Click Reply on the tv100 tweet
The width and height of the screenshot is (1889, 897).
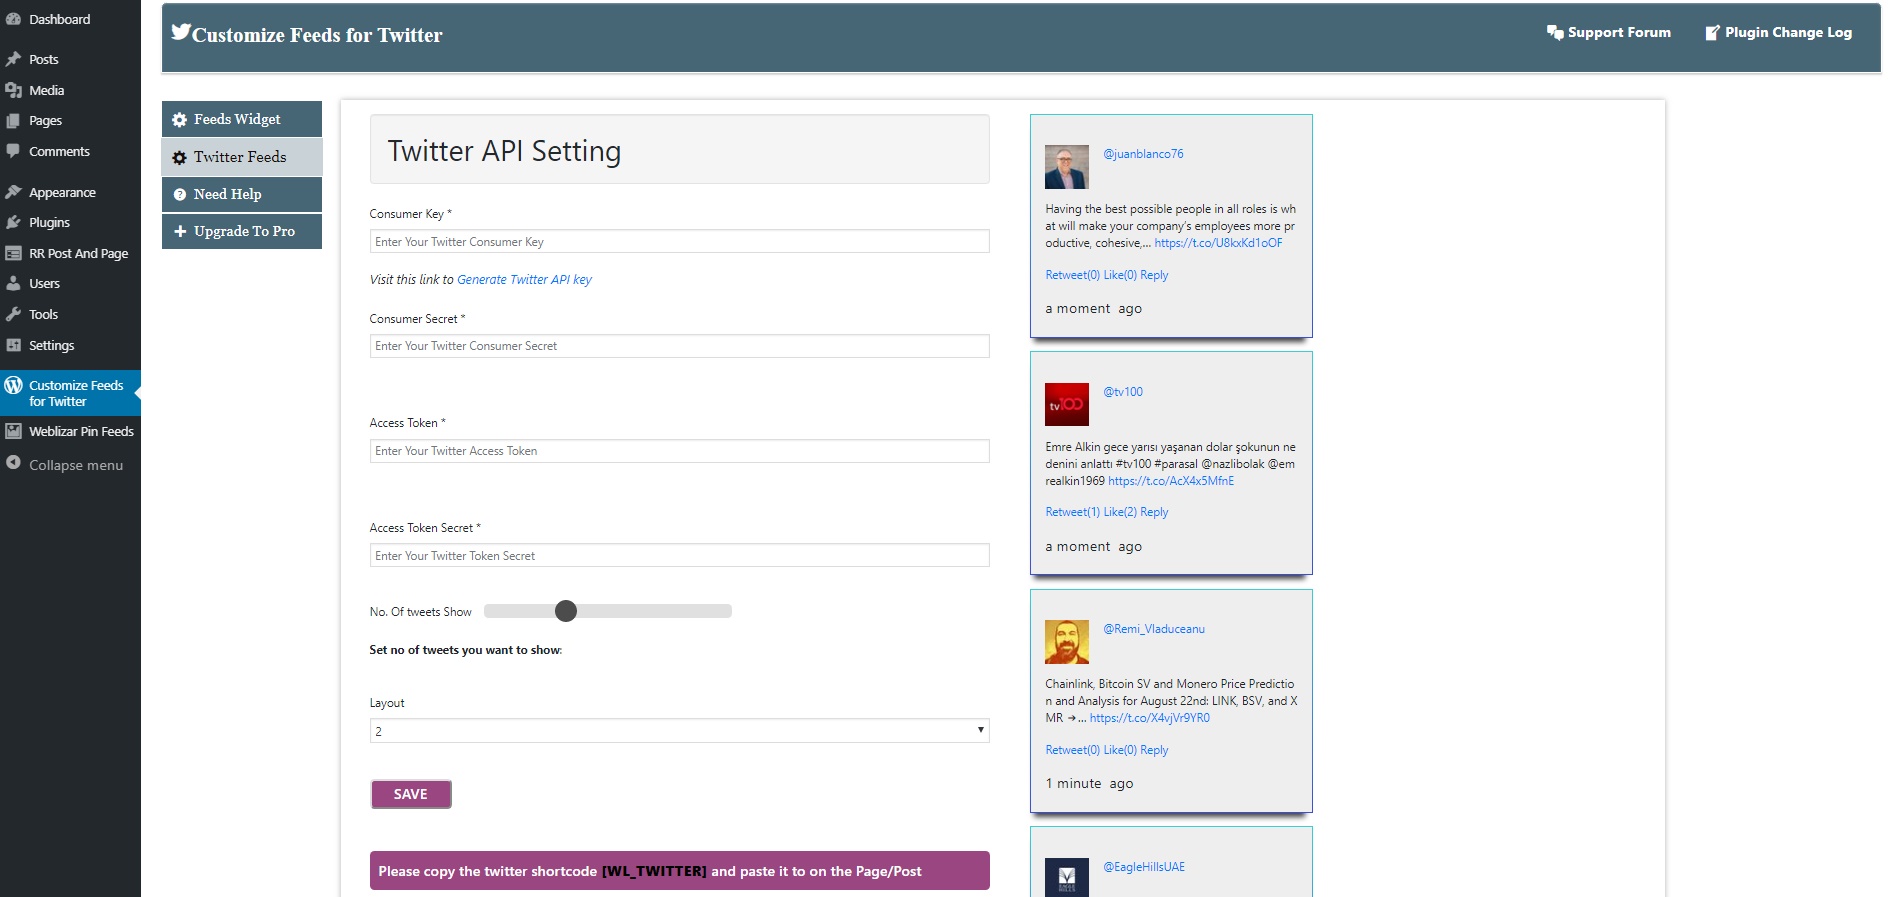[1154, 512]
